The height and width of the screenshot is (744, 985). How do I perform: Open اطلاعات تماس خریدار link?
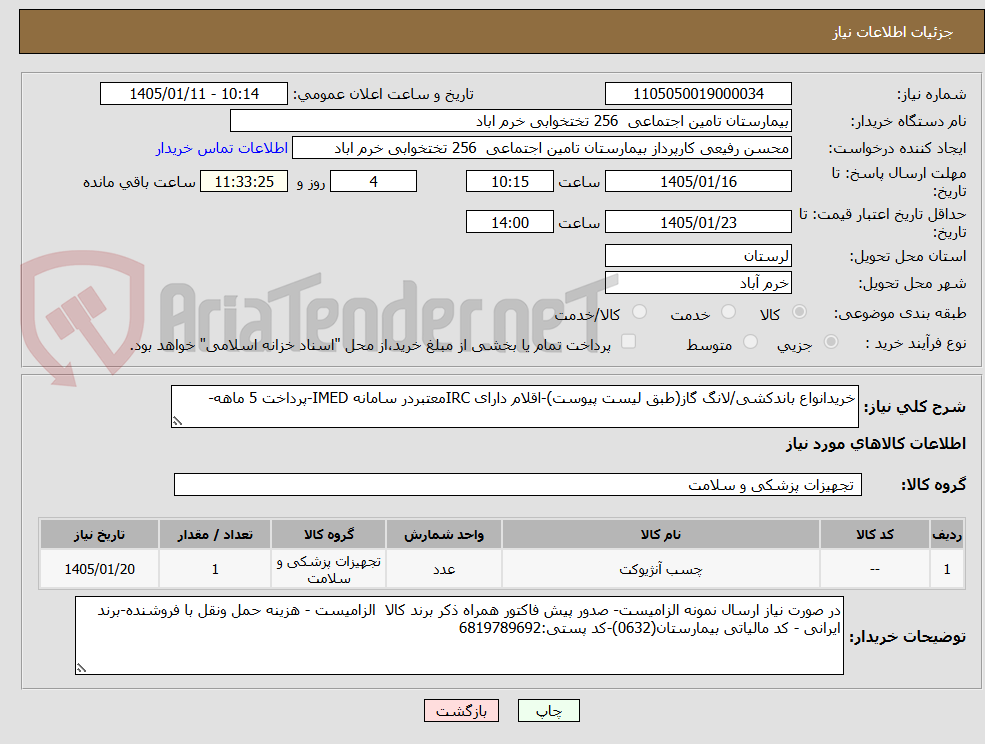pos(222,148)
